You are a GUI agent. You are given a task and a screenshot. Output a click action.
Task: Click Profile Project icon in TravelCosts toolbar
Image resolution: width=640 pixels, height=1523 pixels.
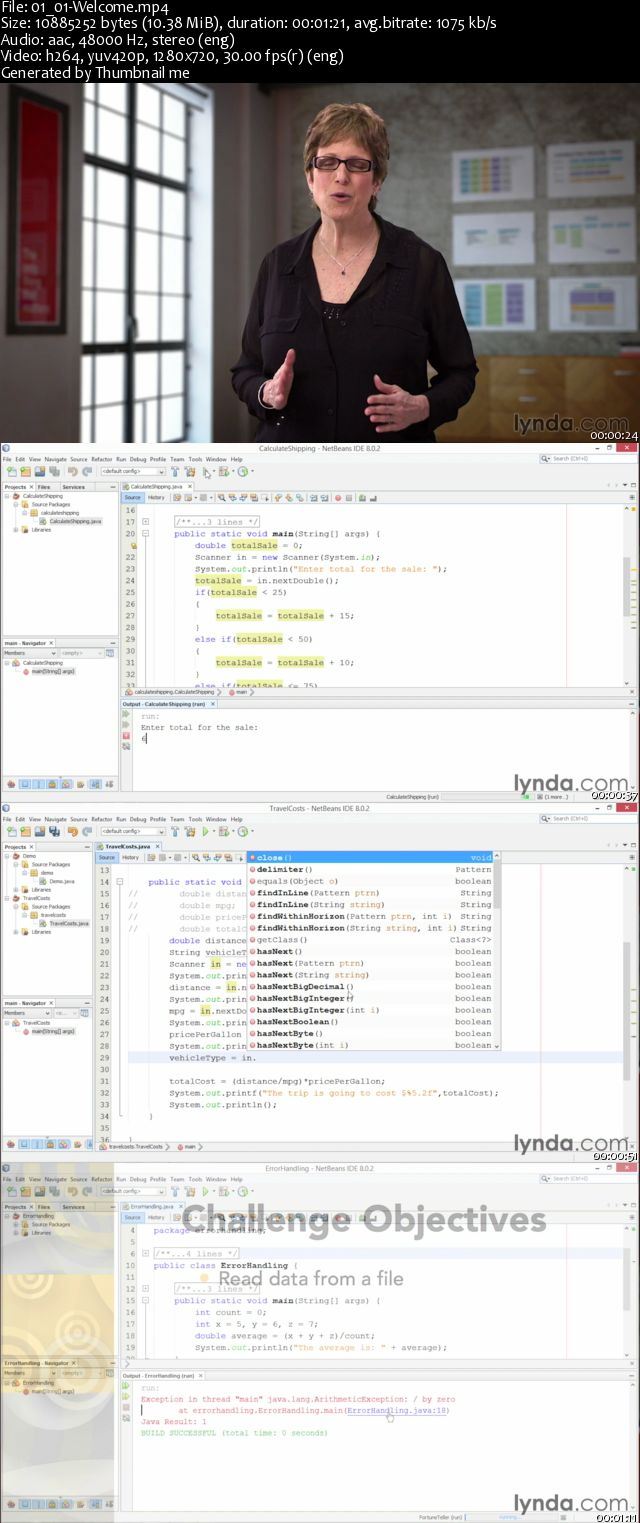(x=243, y=831)
